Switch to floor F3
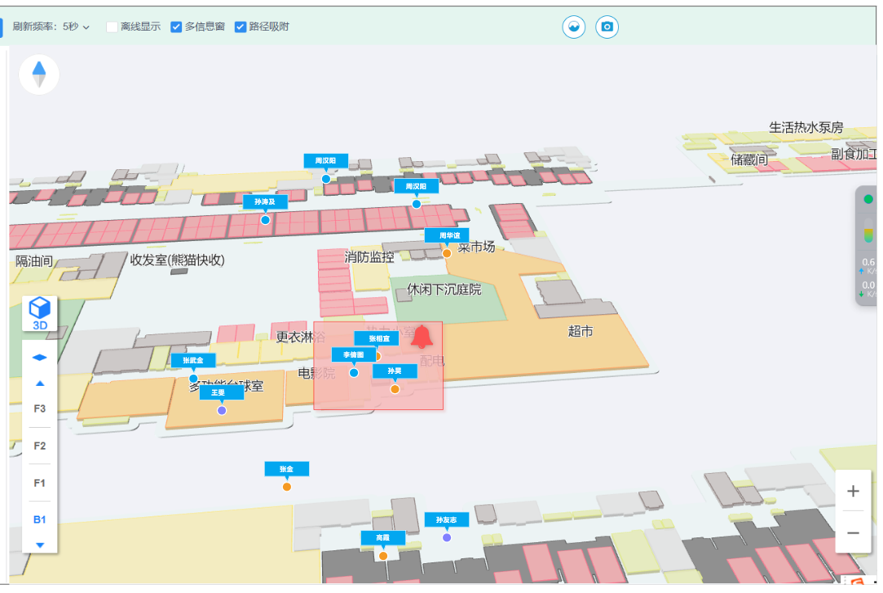The image size is (883, 593). [40, 409]
